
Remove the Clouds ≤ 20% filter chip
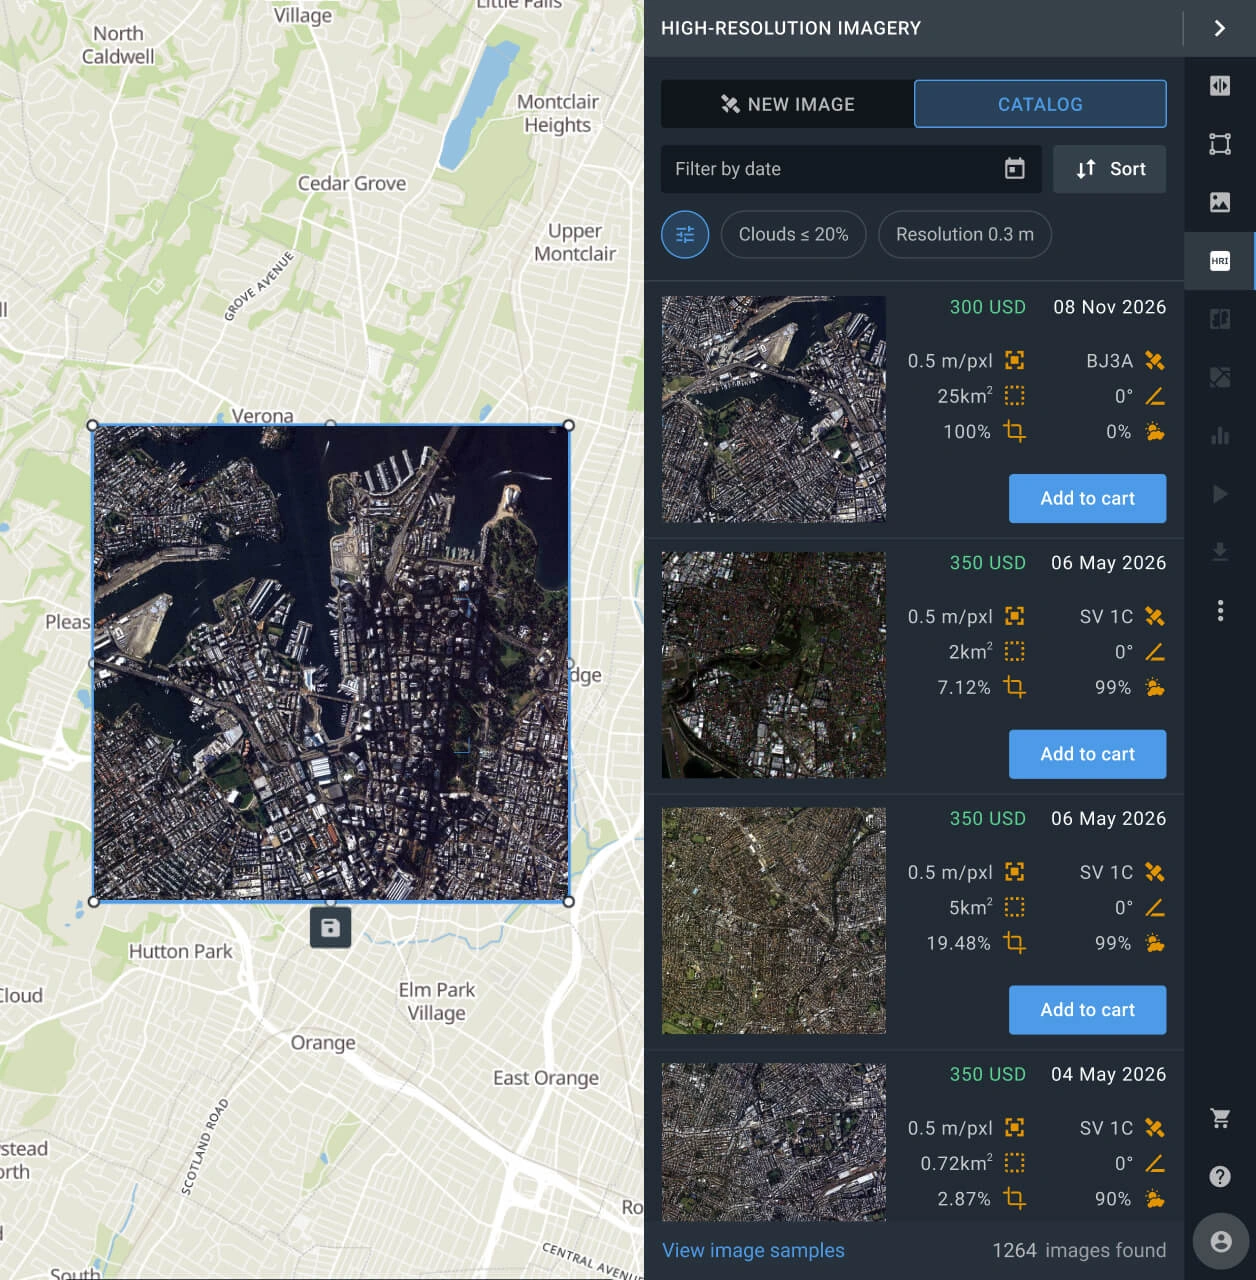pyautogui.click(x=793, y=235)
